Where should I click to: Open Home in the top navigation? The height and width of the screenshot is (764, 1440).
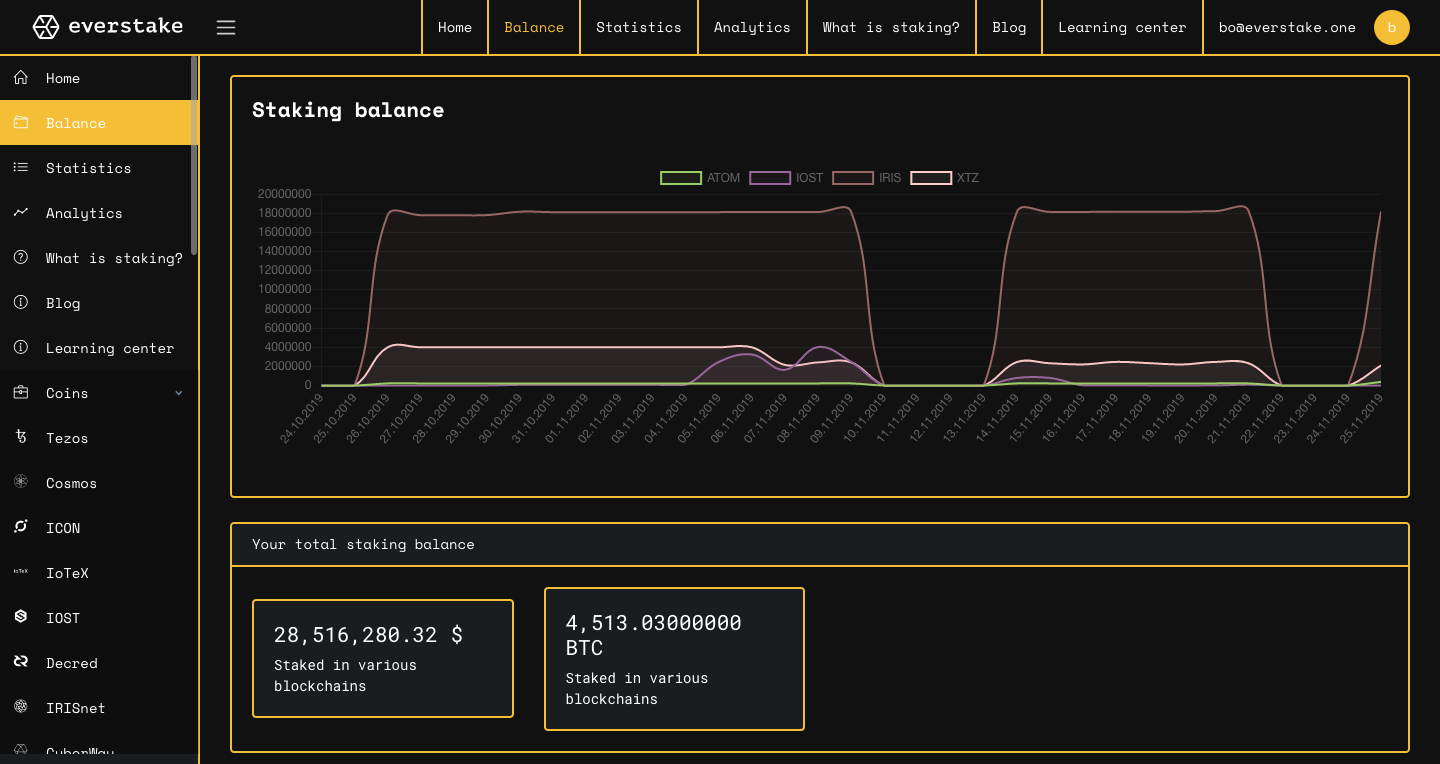click(455, 27)
